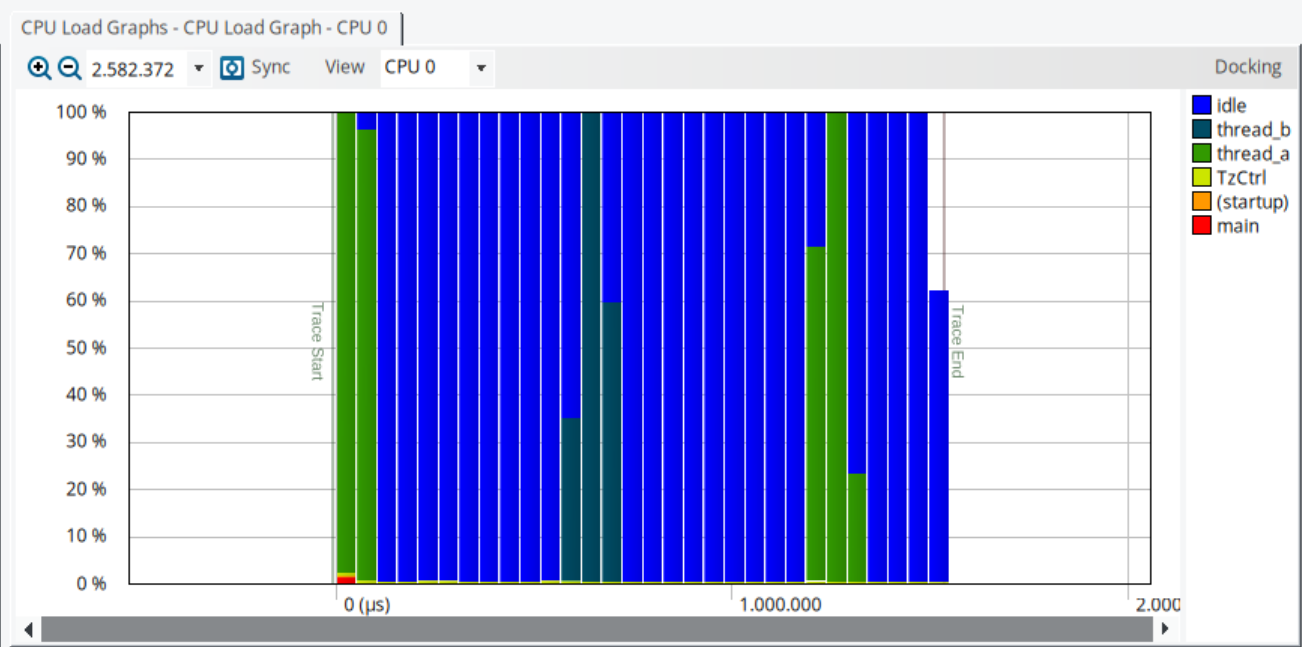Click the thread_a green legend swatch
This screenshot has width=1302, height=647.
[x=1201, y=153]
